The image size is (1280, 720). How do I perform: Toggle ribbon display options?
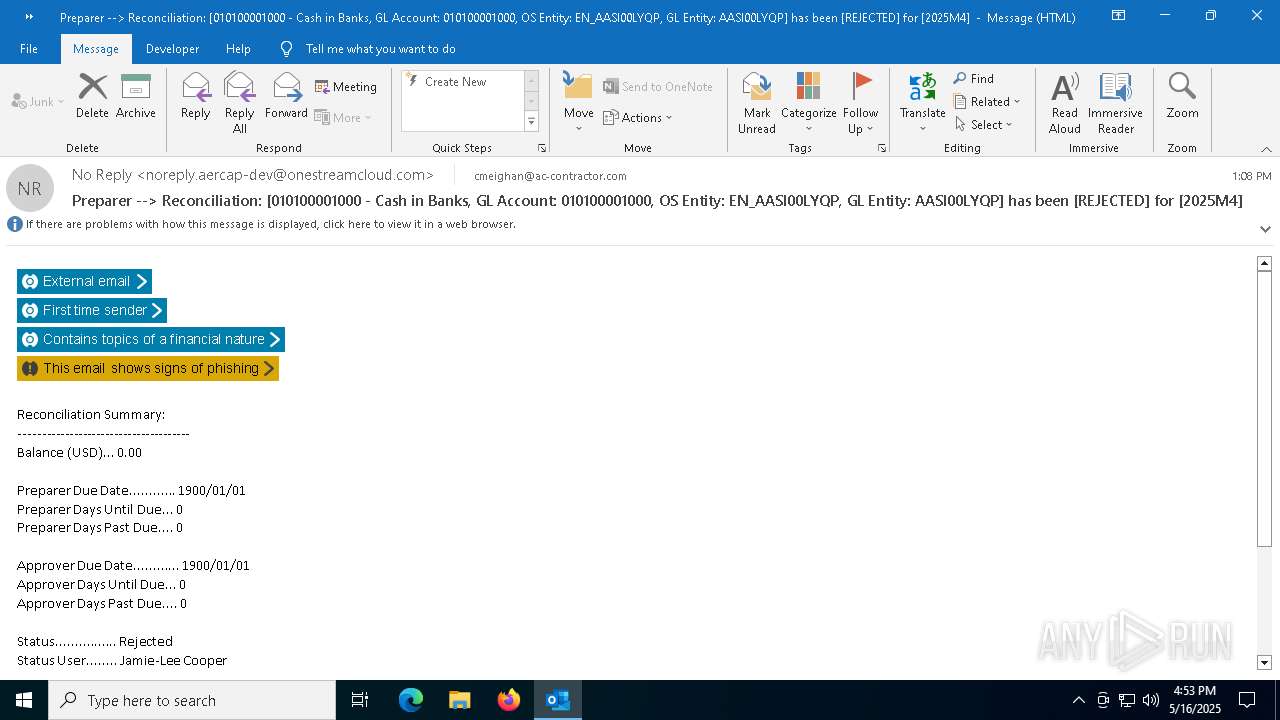1118,16
